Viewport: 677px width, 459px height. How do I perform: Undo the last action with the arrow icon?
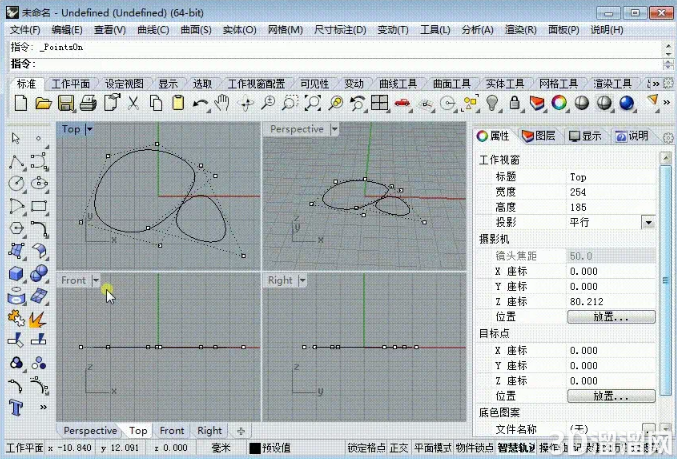[200, 104]
